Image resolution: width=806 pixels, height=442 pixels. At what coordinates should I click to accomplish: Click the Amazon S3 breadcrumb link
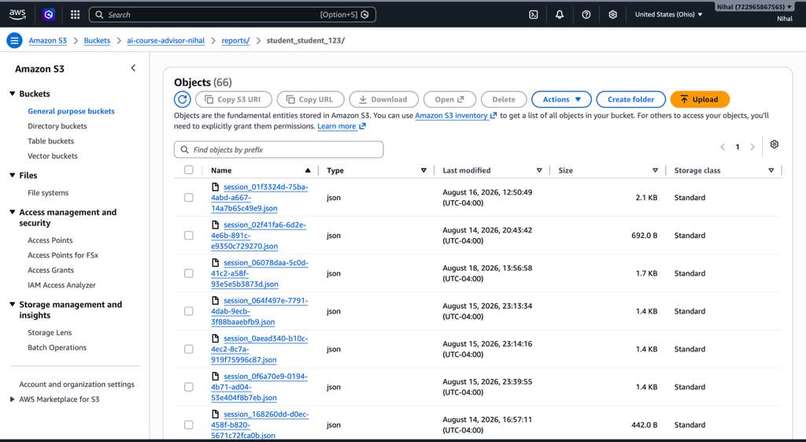click(x=48, y=40)
